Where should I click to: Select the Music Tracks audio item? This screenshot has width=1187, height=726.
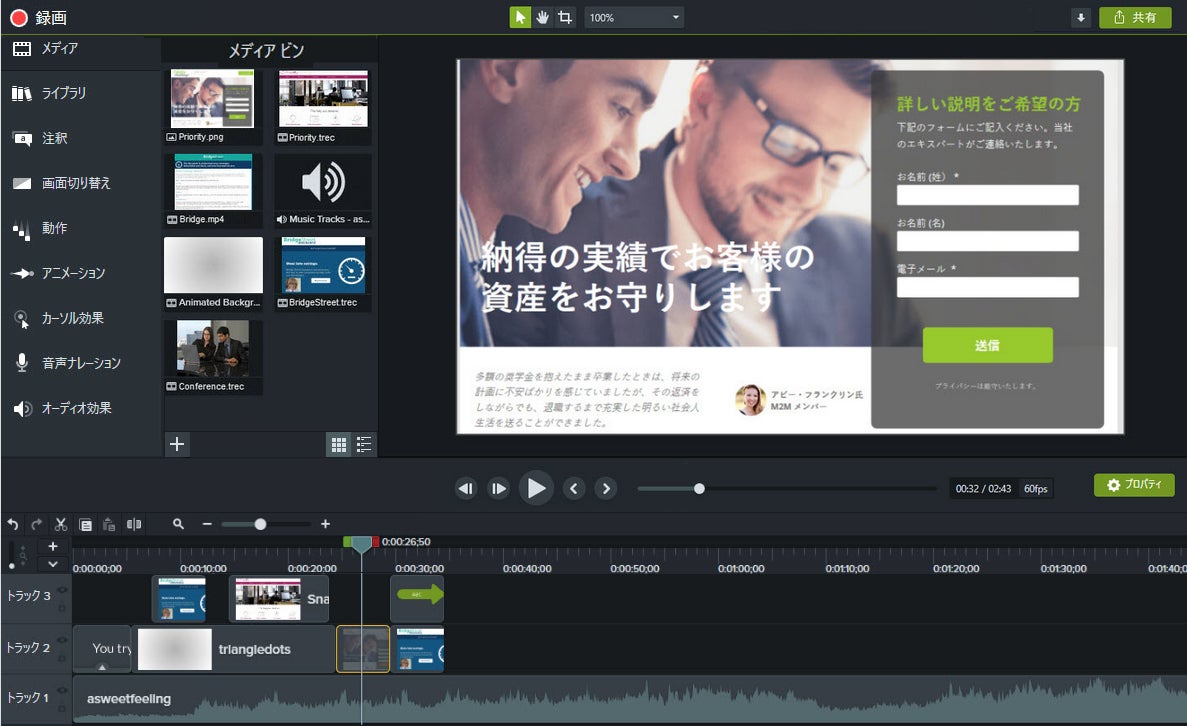(323, 189)
